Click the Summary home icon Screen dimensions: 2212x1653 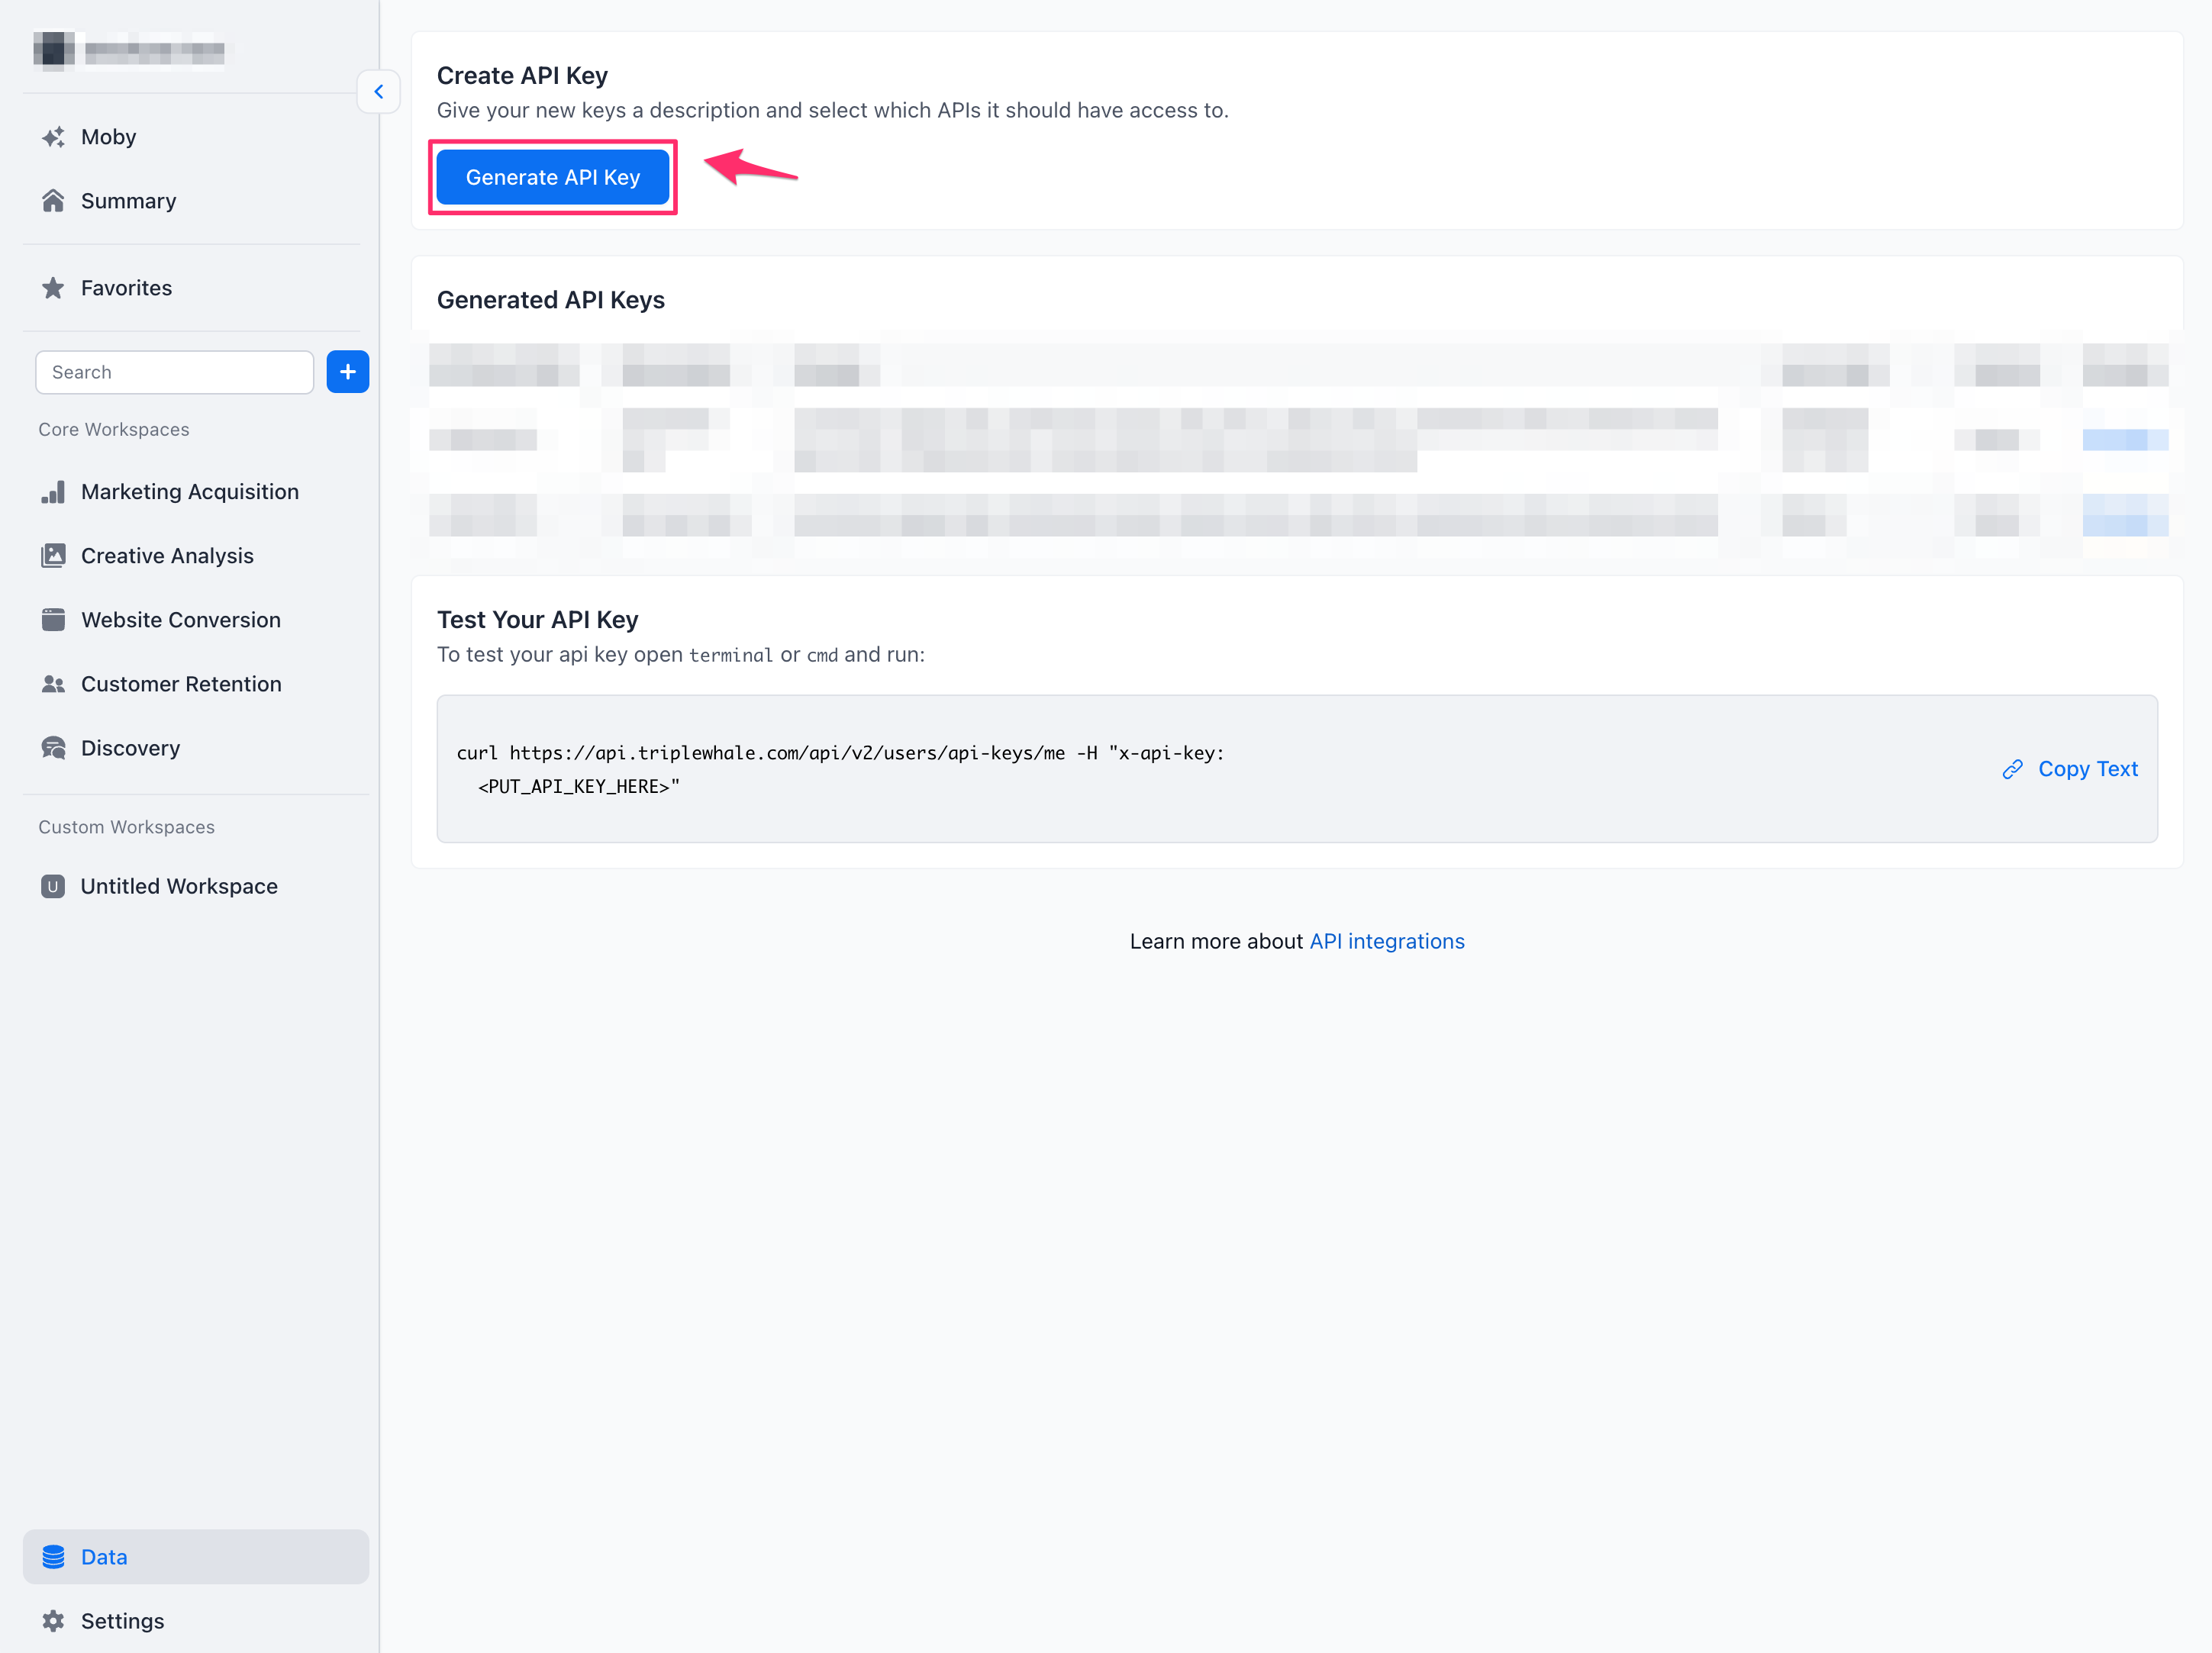point(53,201)
